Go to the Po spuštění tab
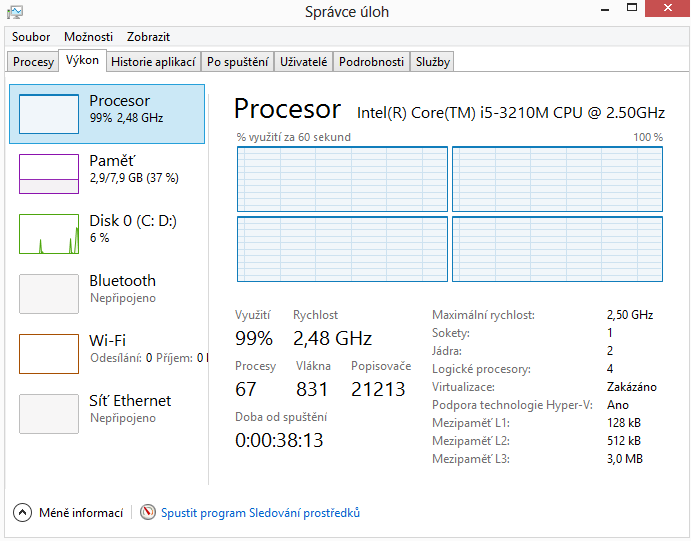Screen dimensions: 691x541 [x=237, y=62]
